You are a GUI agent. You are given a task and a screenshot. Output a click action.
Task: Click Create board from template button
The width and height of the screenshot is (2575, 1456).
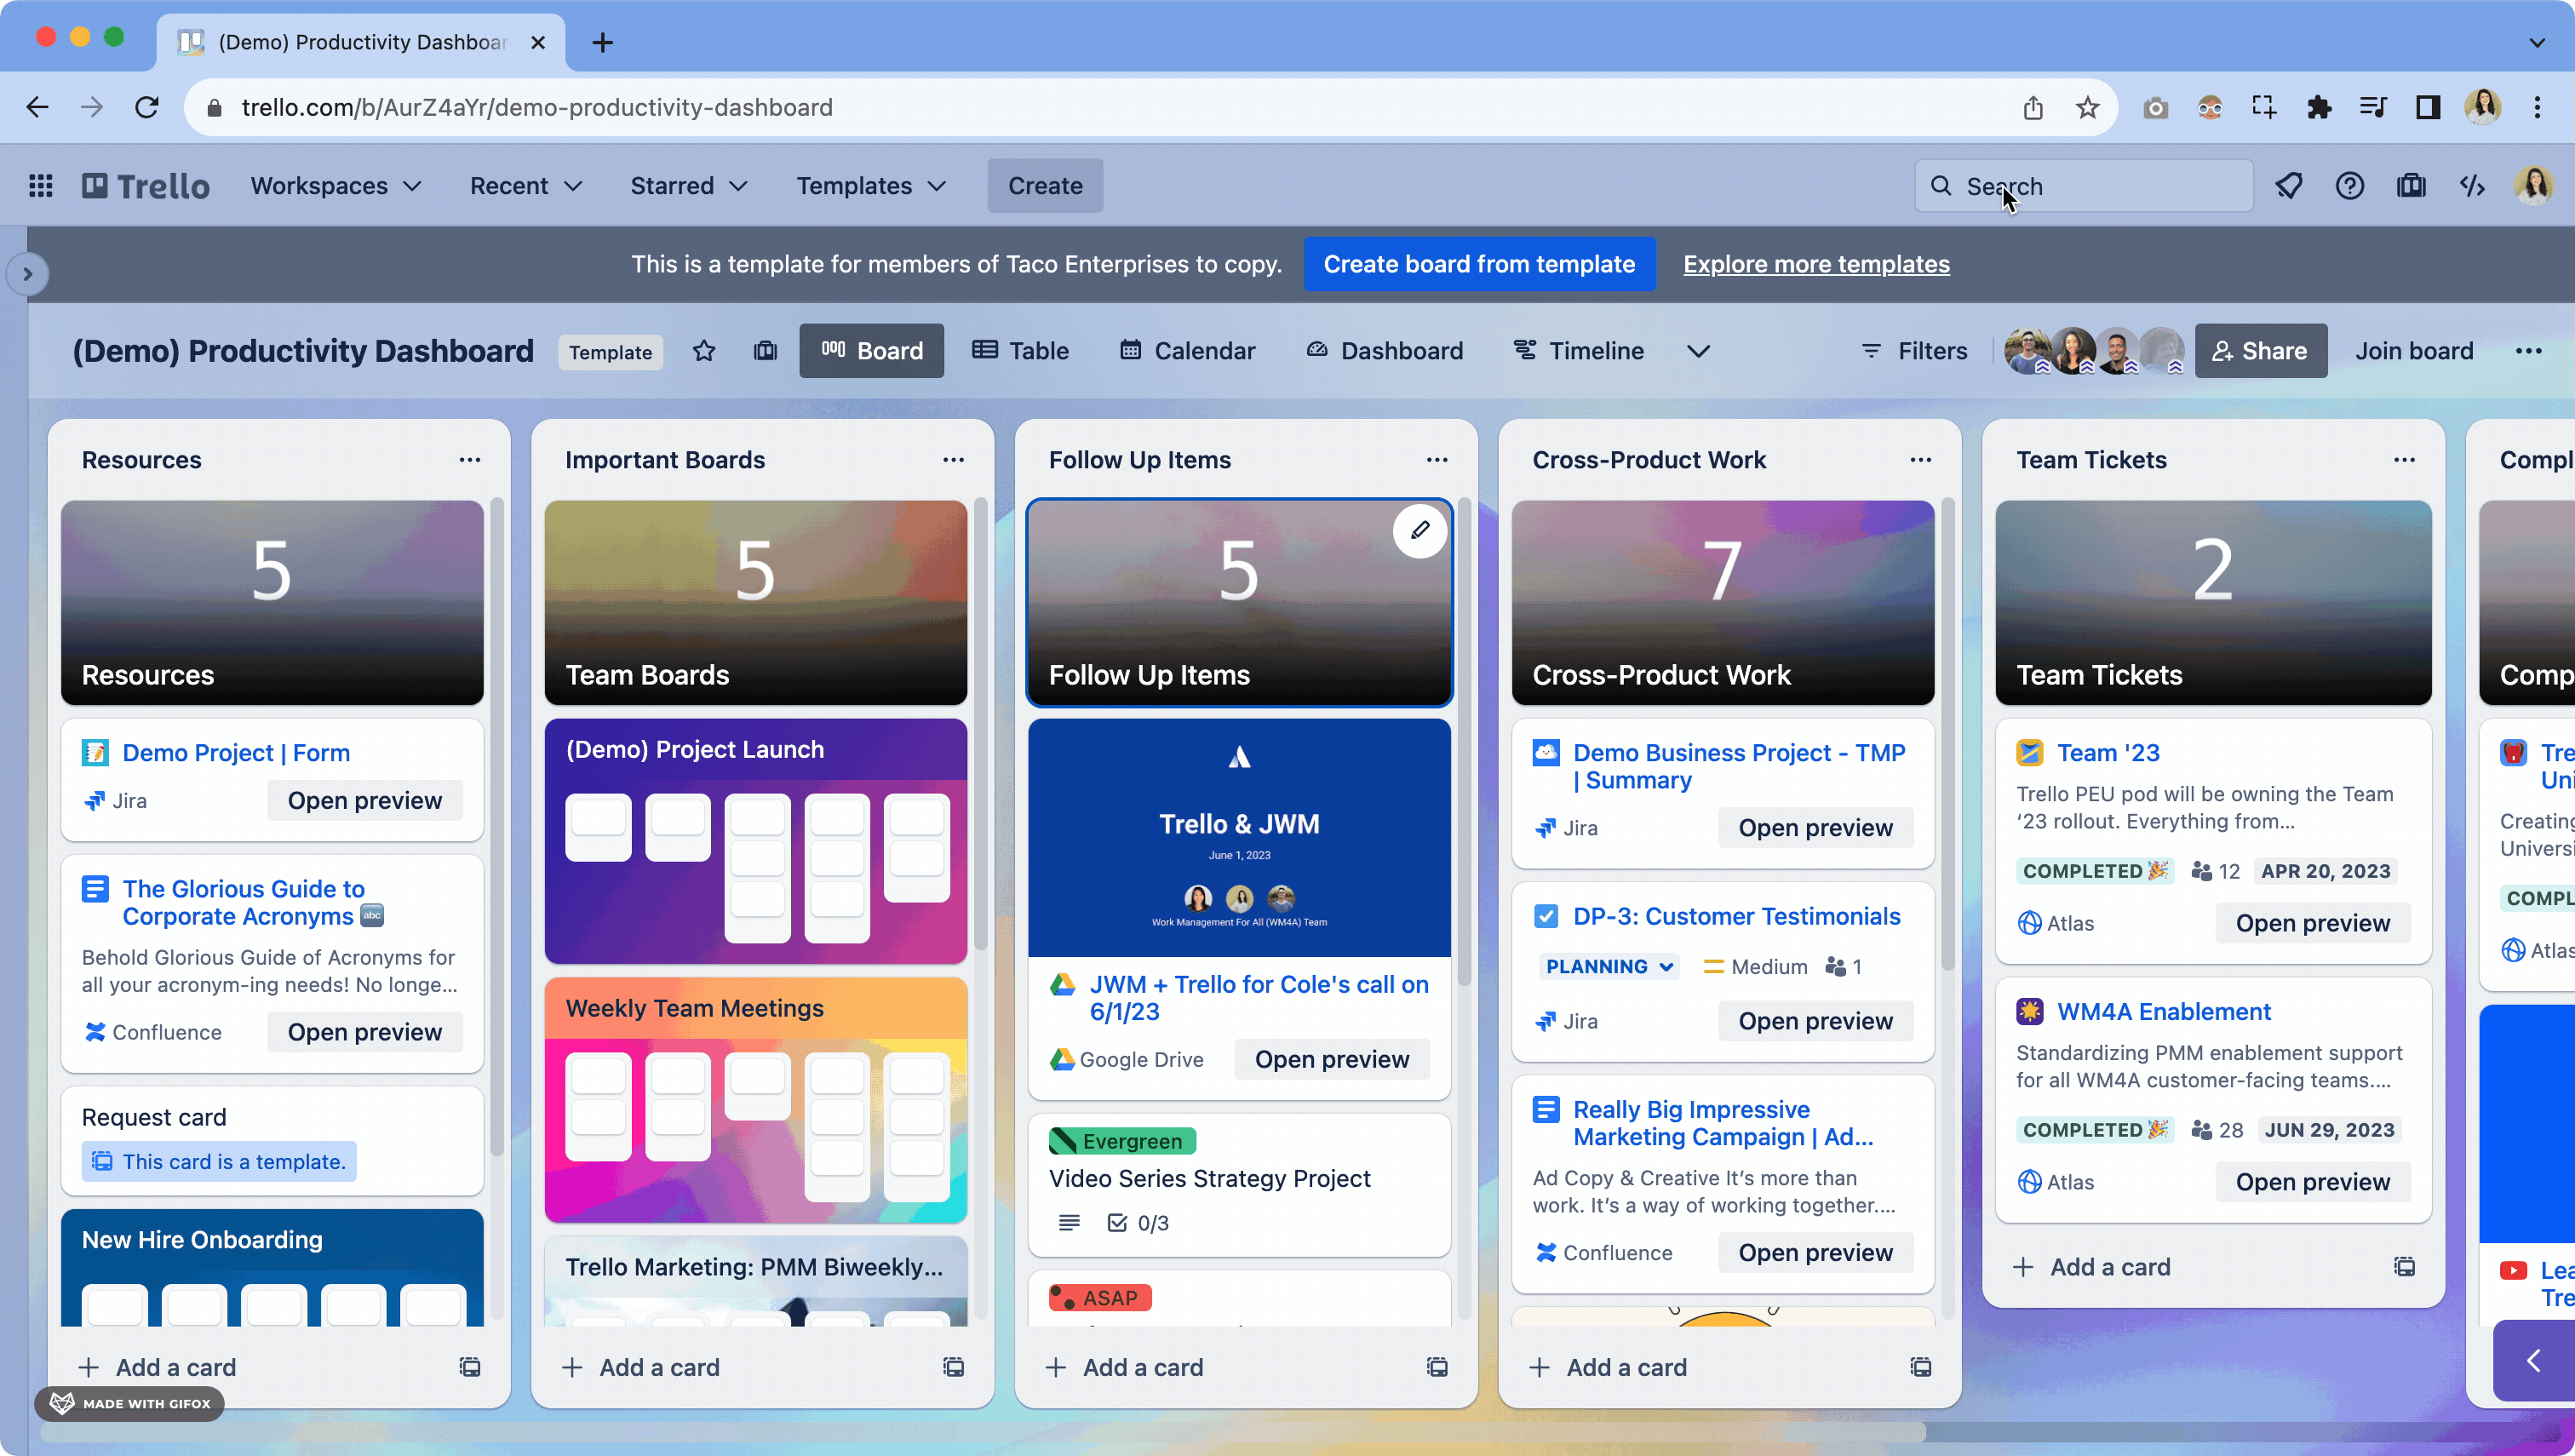point(1478,264)
